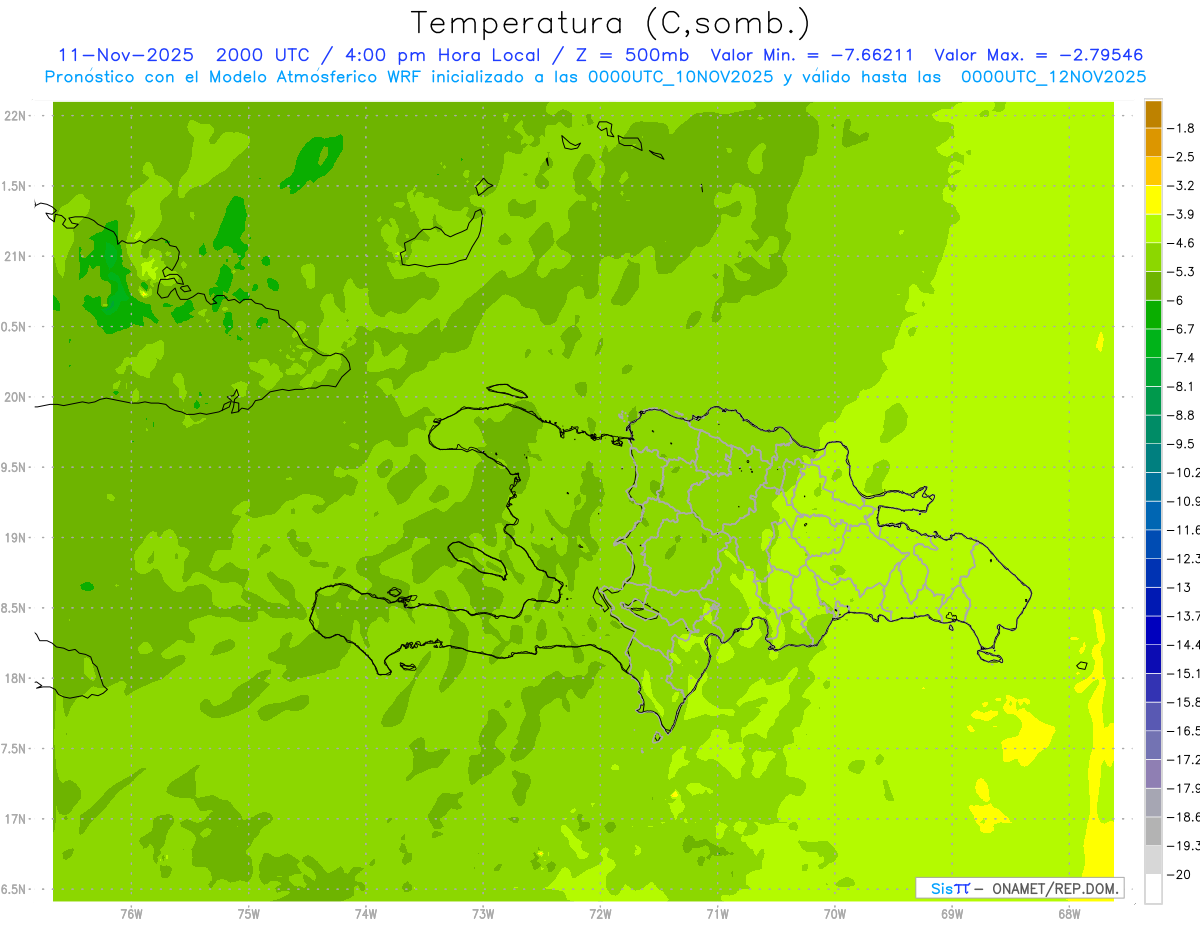Viewport: 1200px width, 927px height.
Task: Click the -2.5 color bar label
Action: (1181, 157)
